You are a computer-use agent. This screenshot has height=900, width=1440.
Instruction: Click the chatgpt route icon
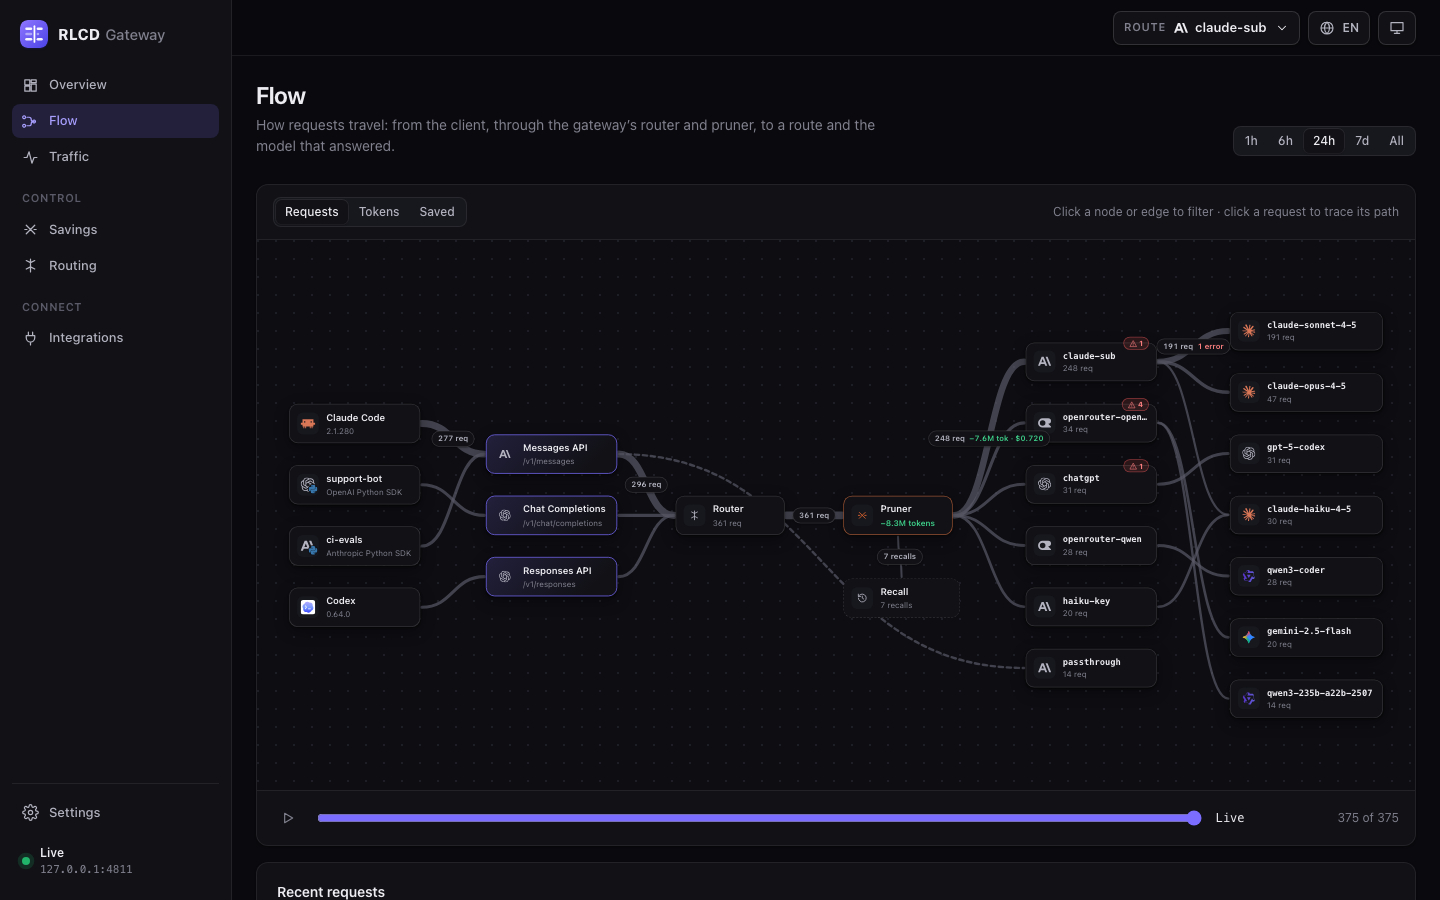(x=1044, y=484)
